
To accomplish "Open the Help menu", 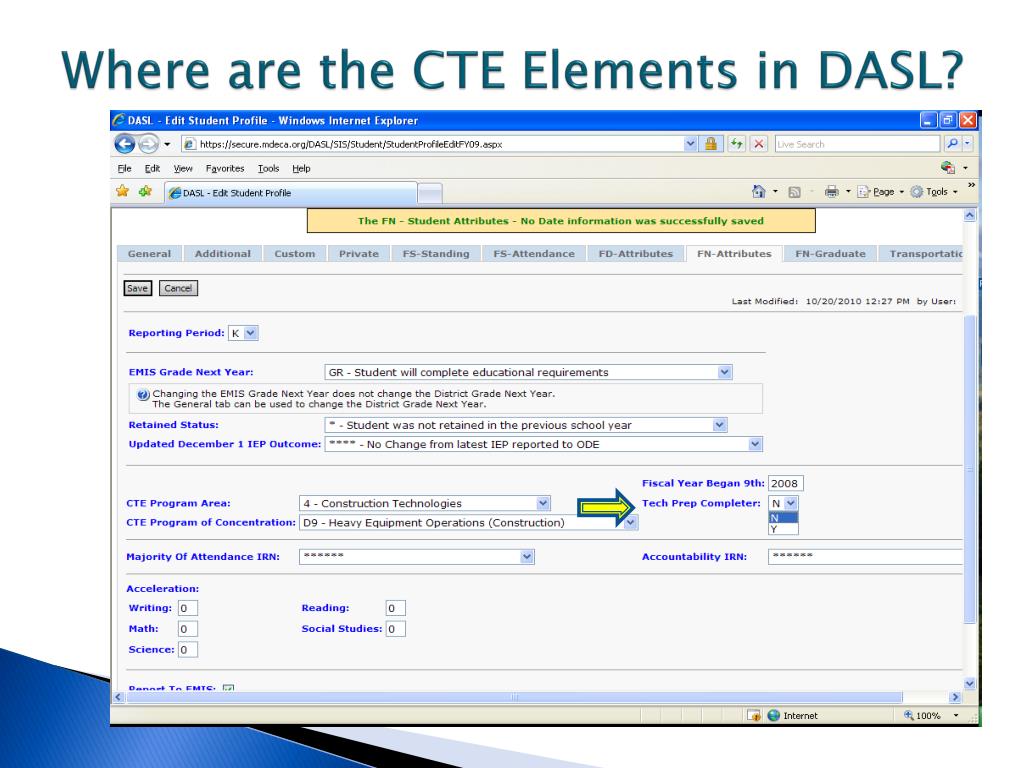I will pos(301,168).
